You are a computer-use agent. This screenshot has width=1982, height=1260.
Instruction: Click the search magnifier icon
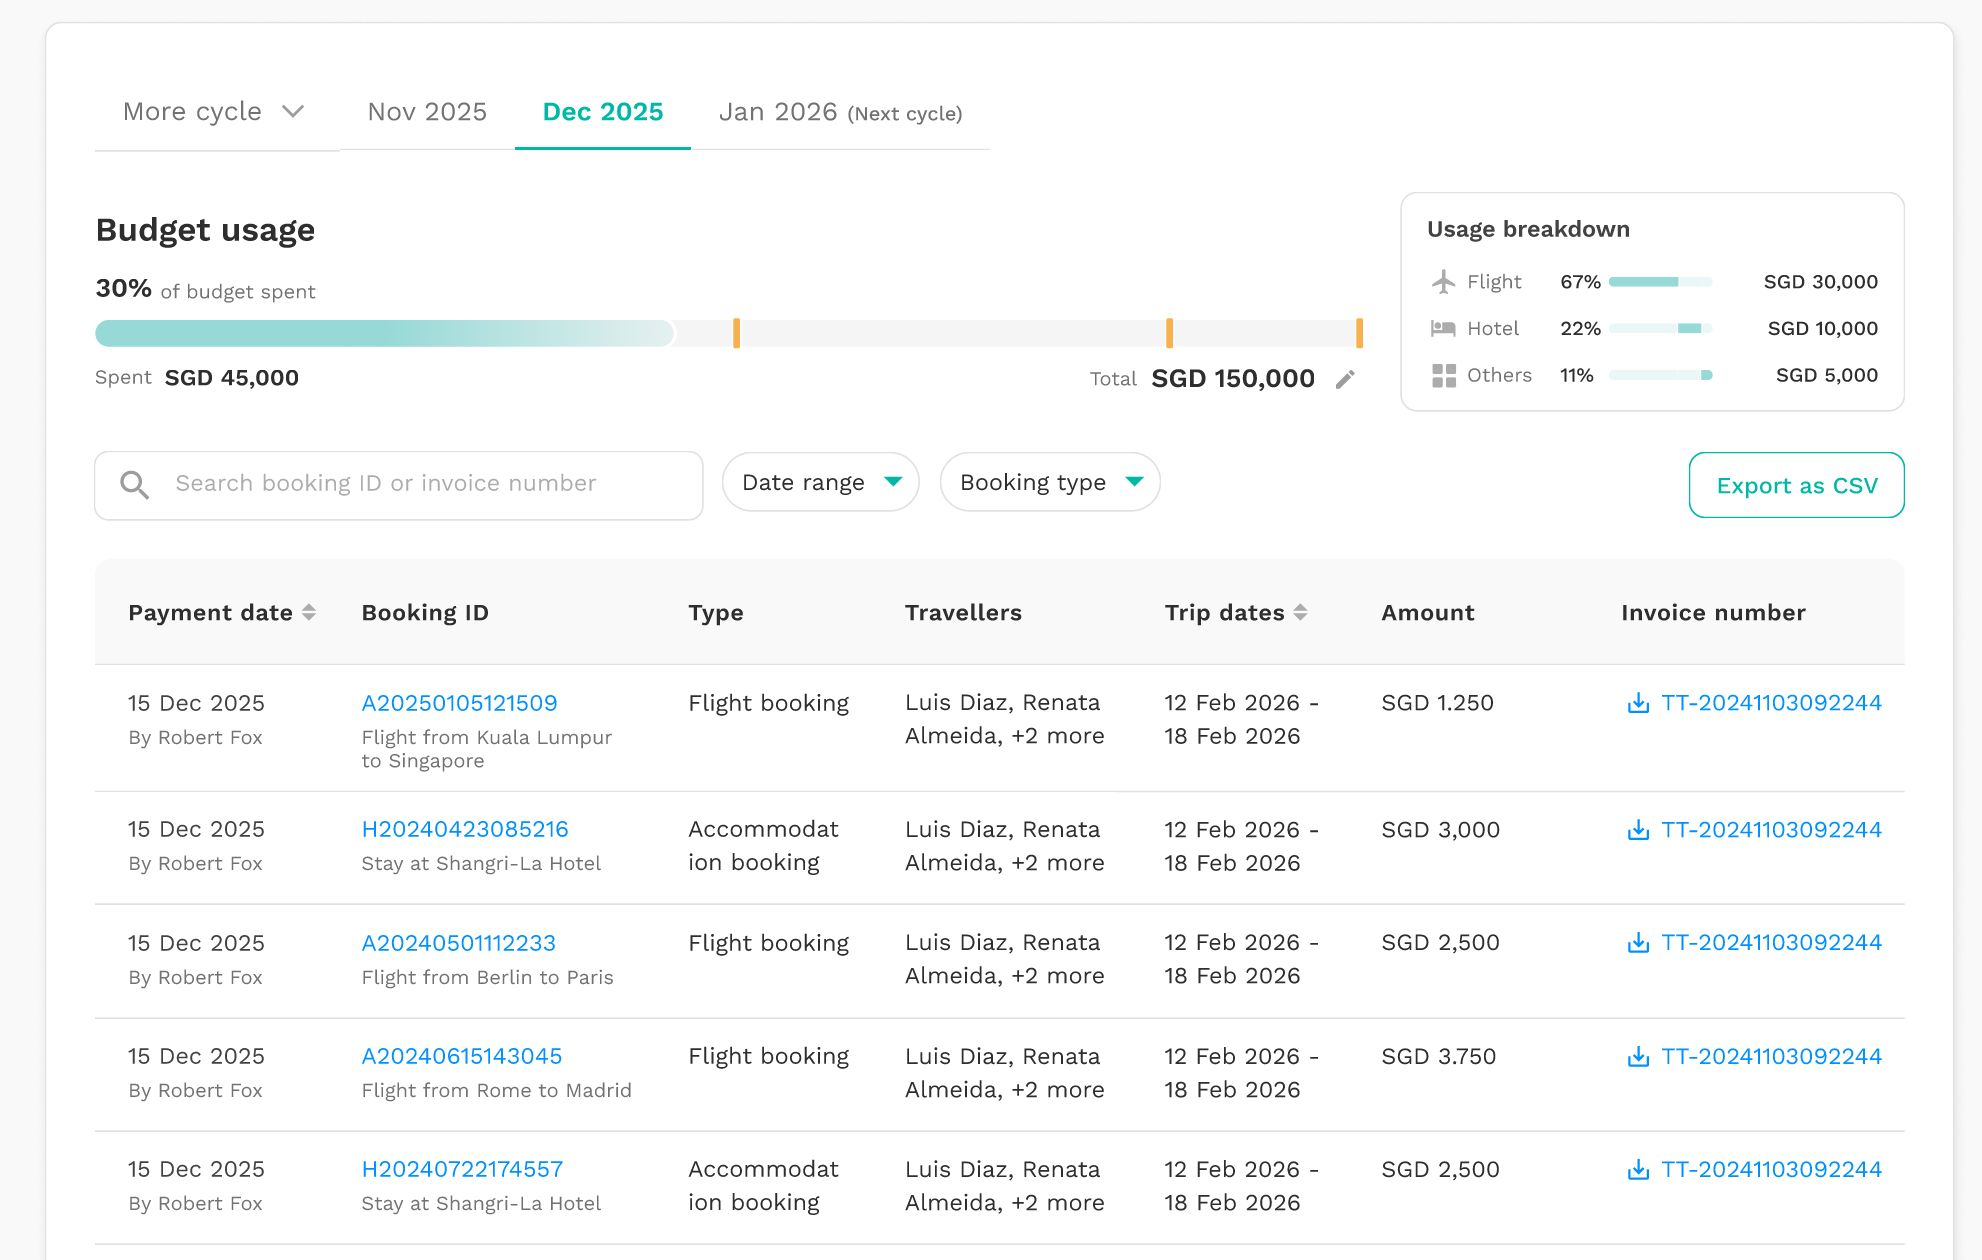(x=134, y=485)
